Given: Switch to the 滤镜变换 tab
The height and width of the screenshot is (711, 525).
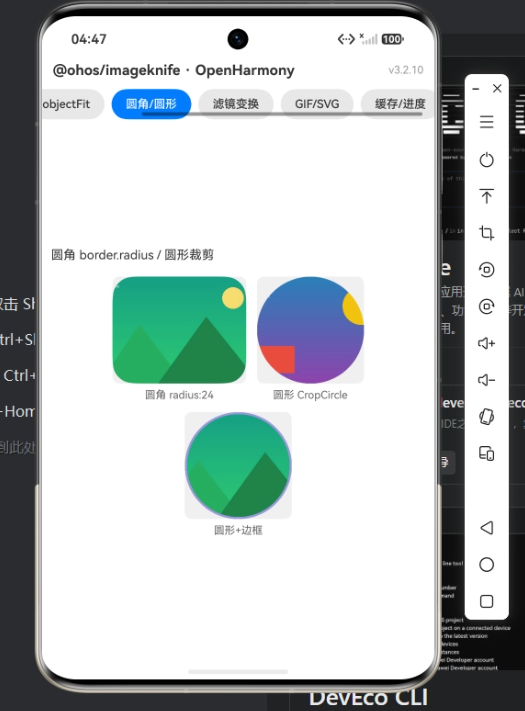Looking at the screenshot, I should [236, 104].
